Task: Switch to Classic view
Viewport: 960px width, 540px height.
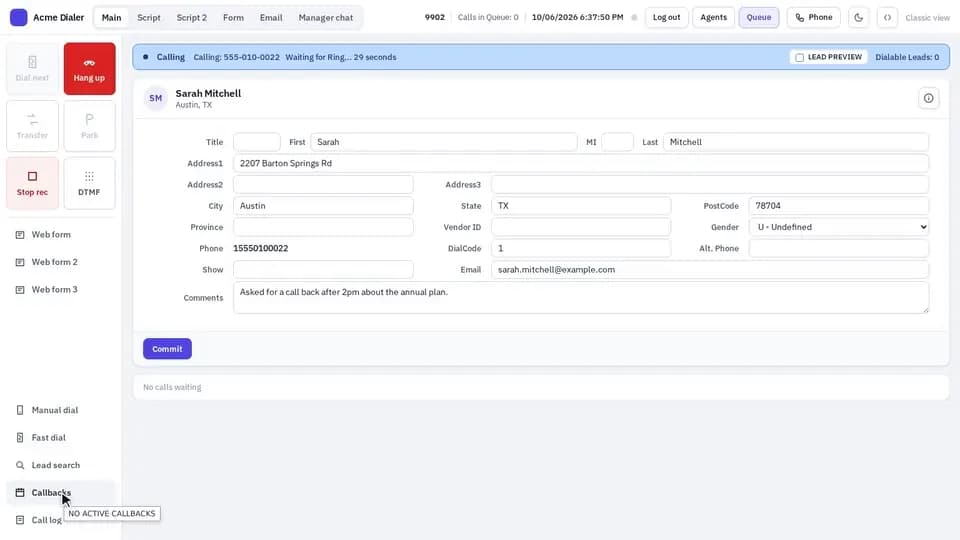Action: tap(928, 18)
